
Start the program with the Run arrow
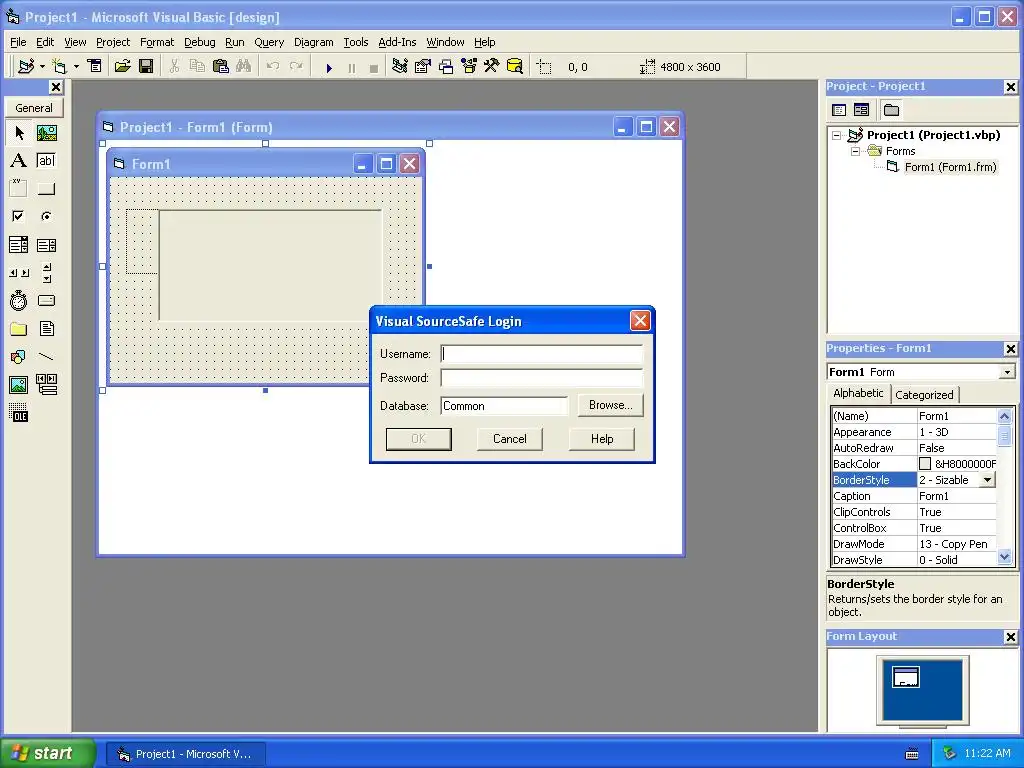pyautogui.click(x=329, y=67)
